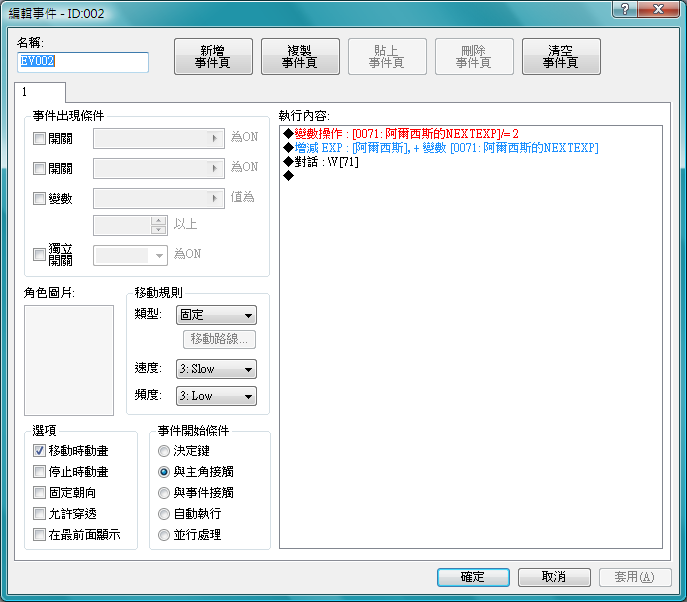Open the 頻度 dropdown showing 3: Low

(x=216, y=396)
